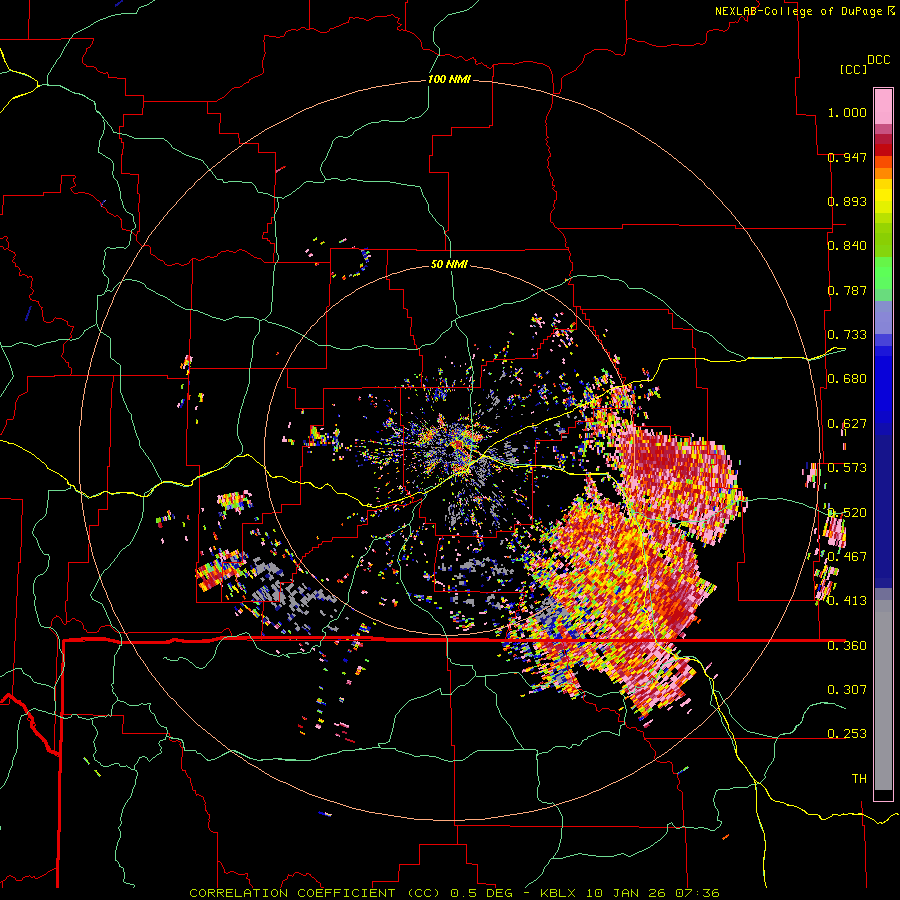
Task: Click the 0.413 scale value
Action: pyautogui.click(x=847, y=601)
